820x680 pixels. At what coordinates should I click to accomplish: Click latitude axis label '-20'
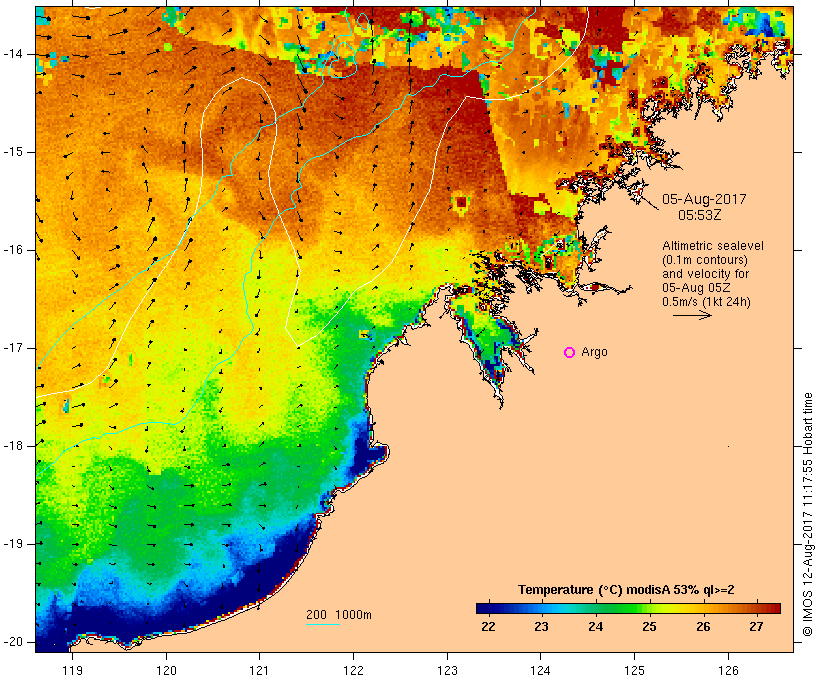(13, 642)
